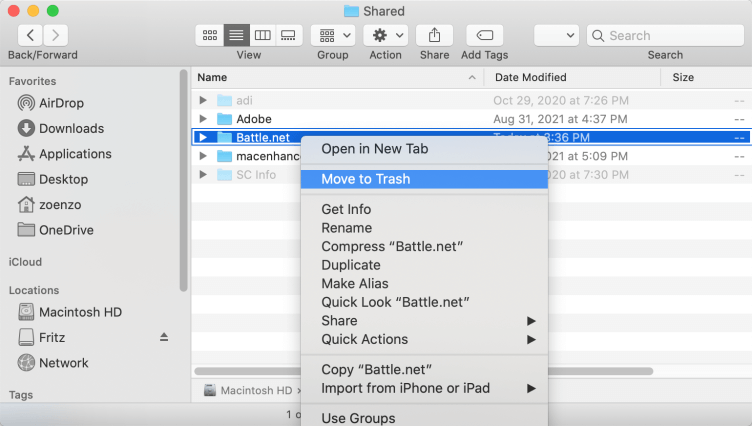Screen dimensions: 752x426
Task: Expand the macenhance folder
Action: (203, 156)
